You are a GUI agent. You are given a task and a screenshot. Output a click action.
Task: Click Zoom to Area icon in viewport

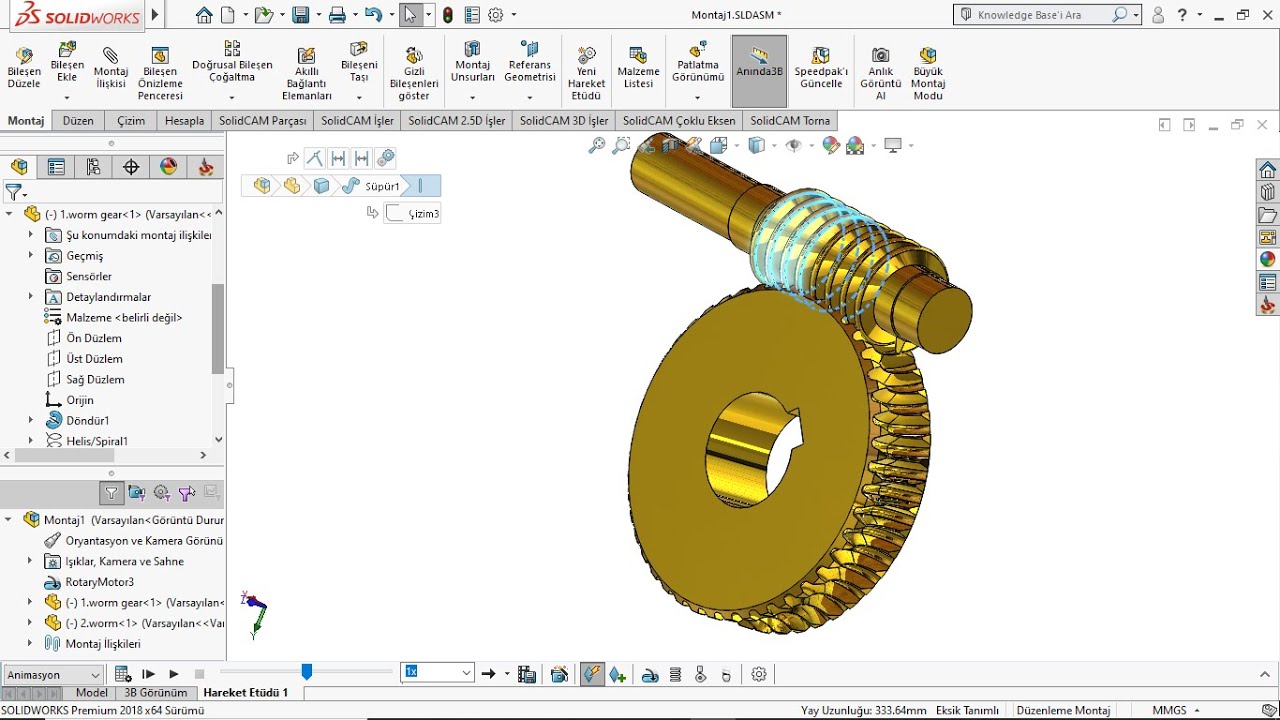coord(621,145)
